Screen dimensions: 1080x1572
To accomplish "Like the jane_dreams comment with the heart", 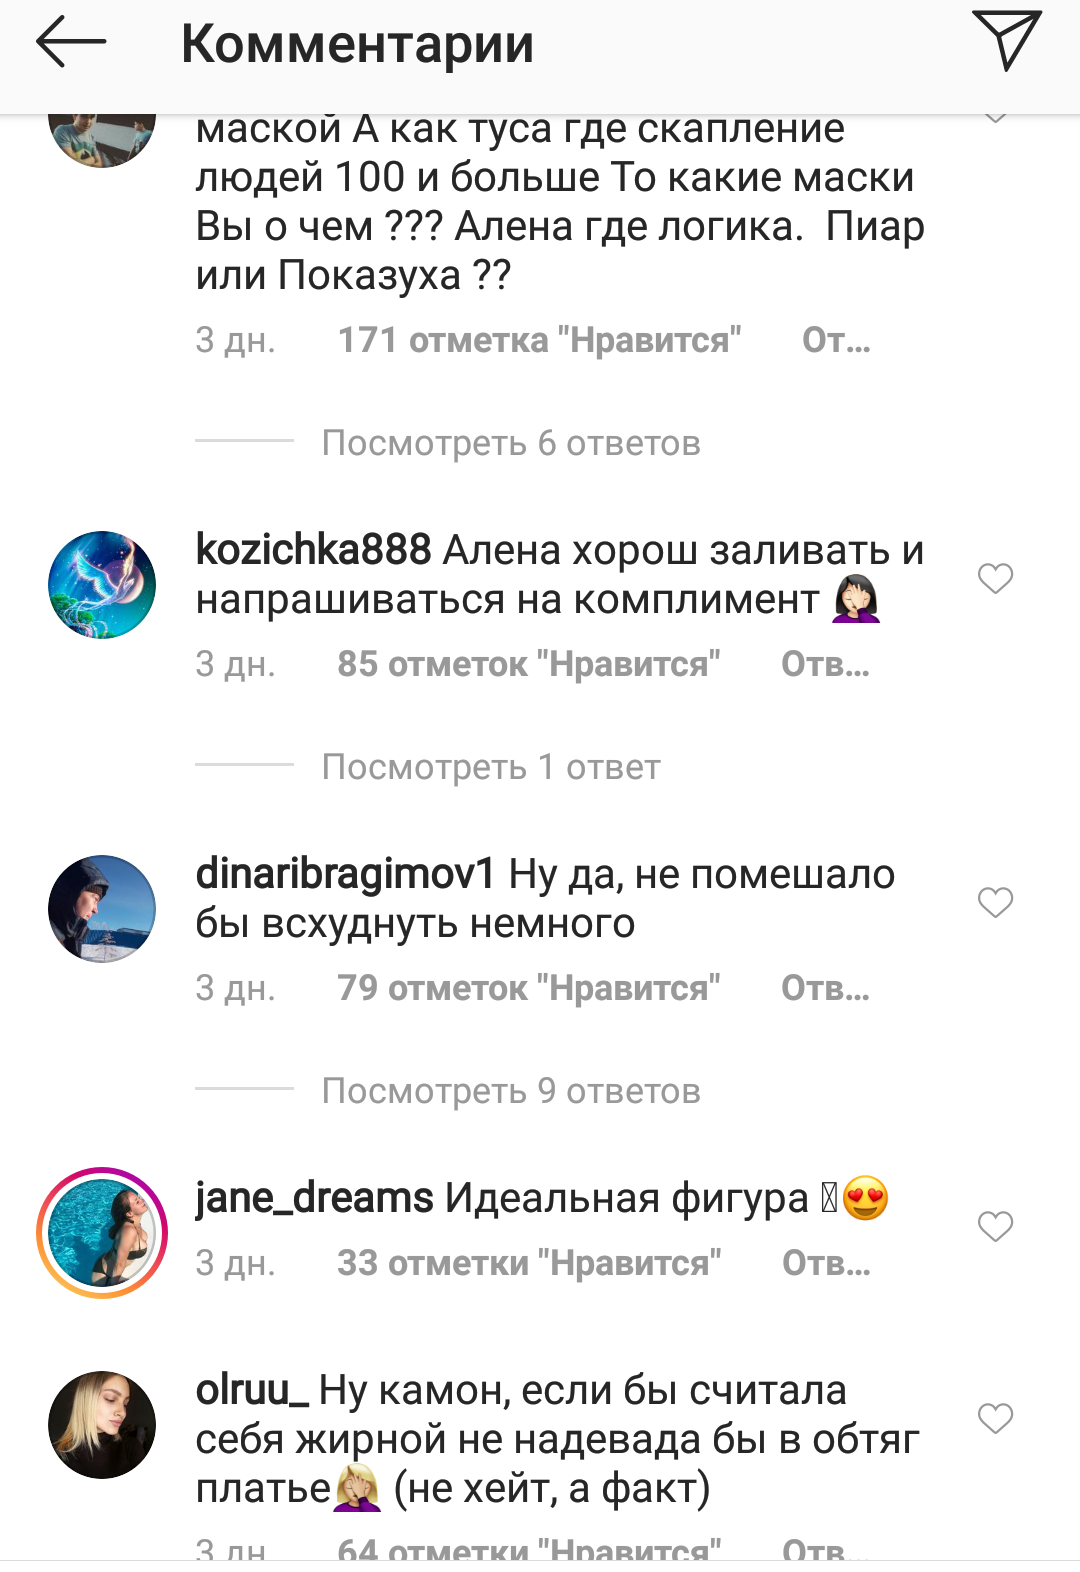I will [x=995, y=1226].
